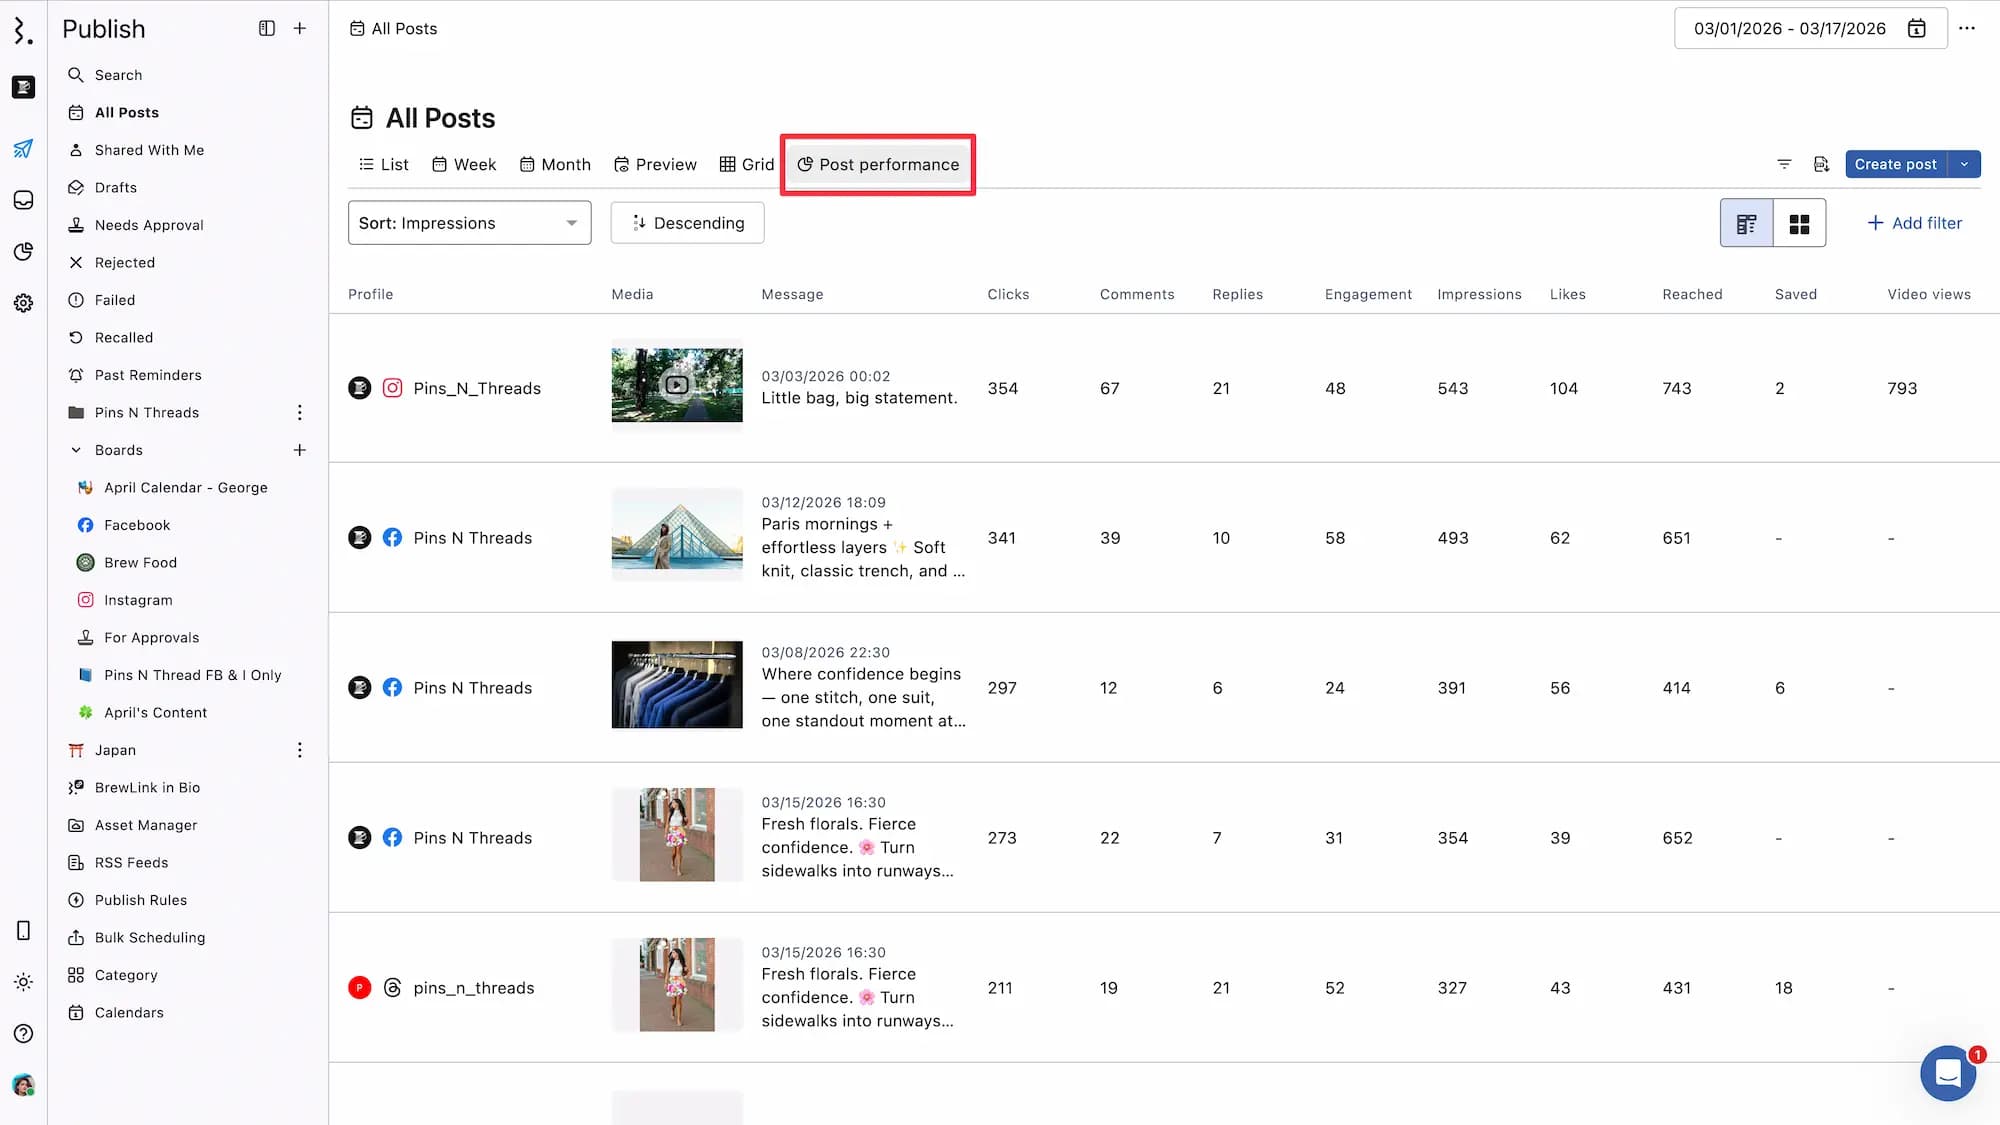Image resolution: width=2000 pixels, height=1125 pixels.
Task: Switch to card grid layout toggle
Action: (1799, 223)
